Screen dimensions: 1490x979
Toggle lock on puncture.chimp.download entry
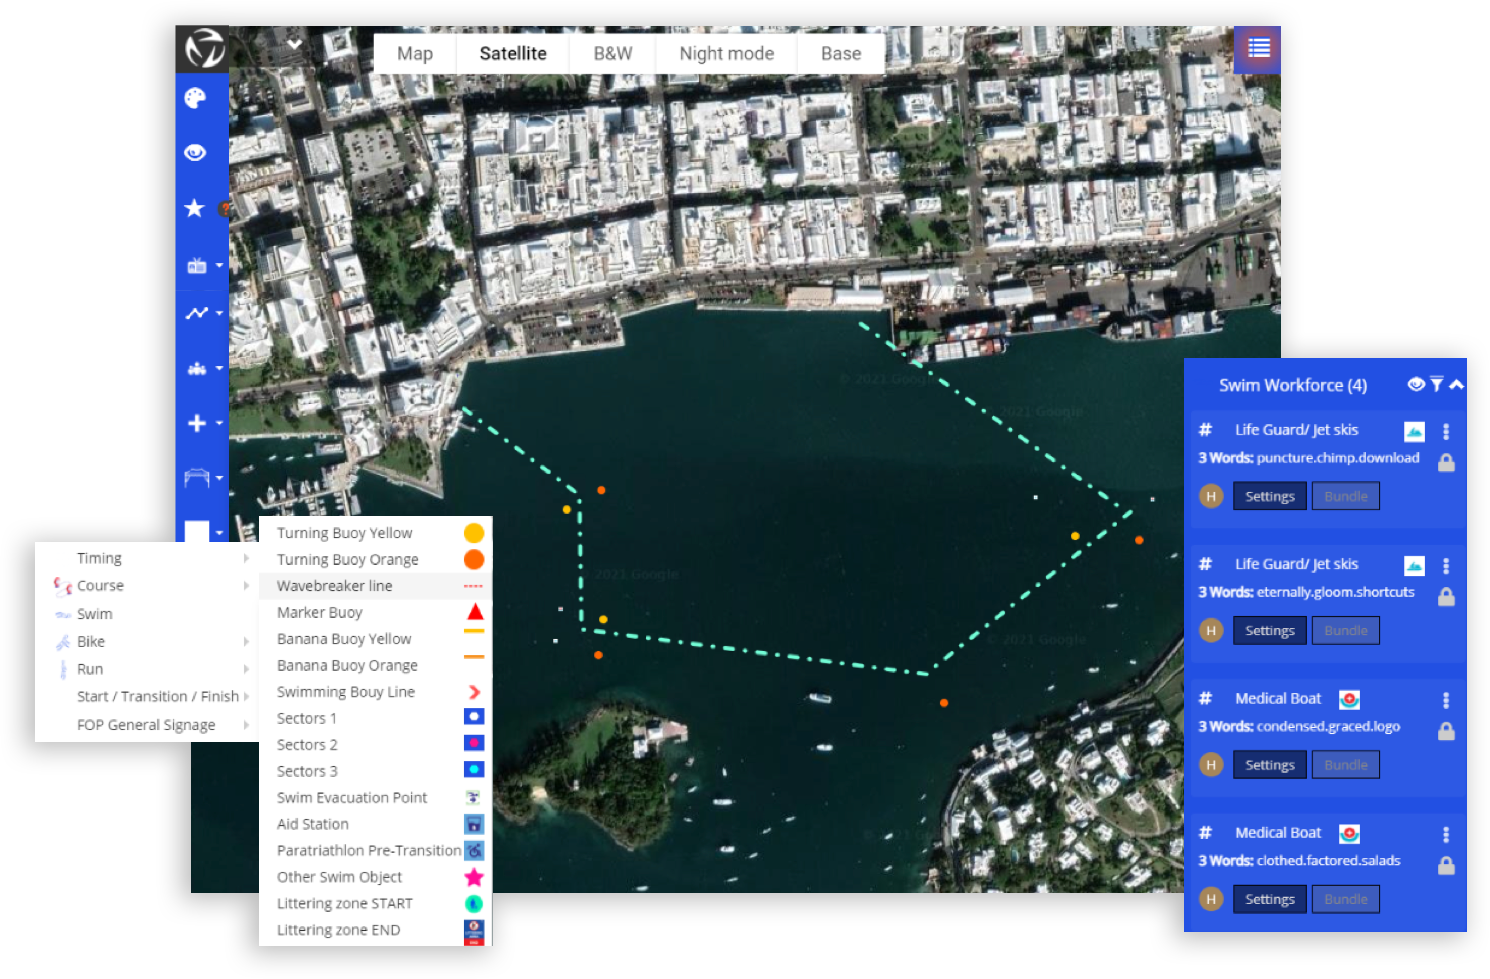coord(1446,462)
